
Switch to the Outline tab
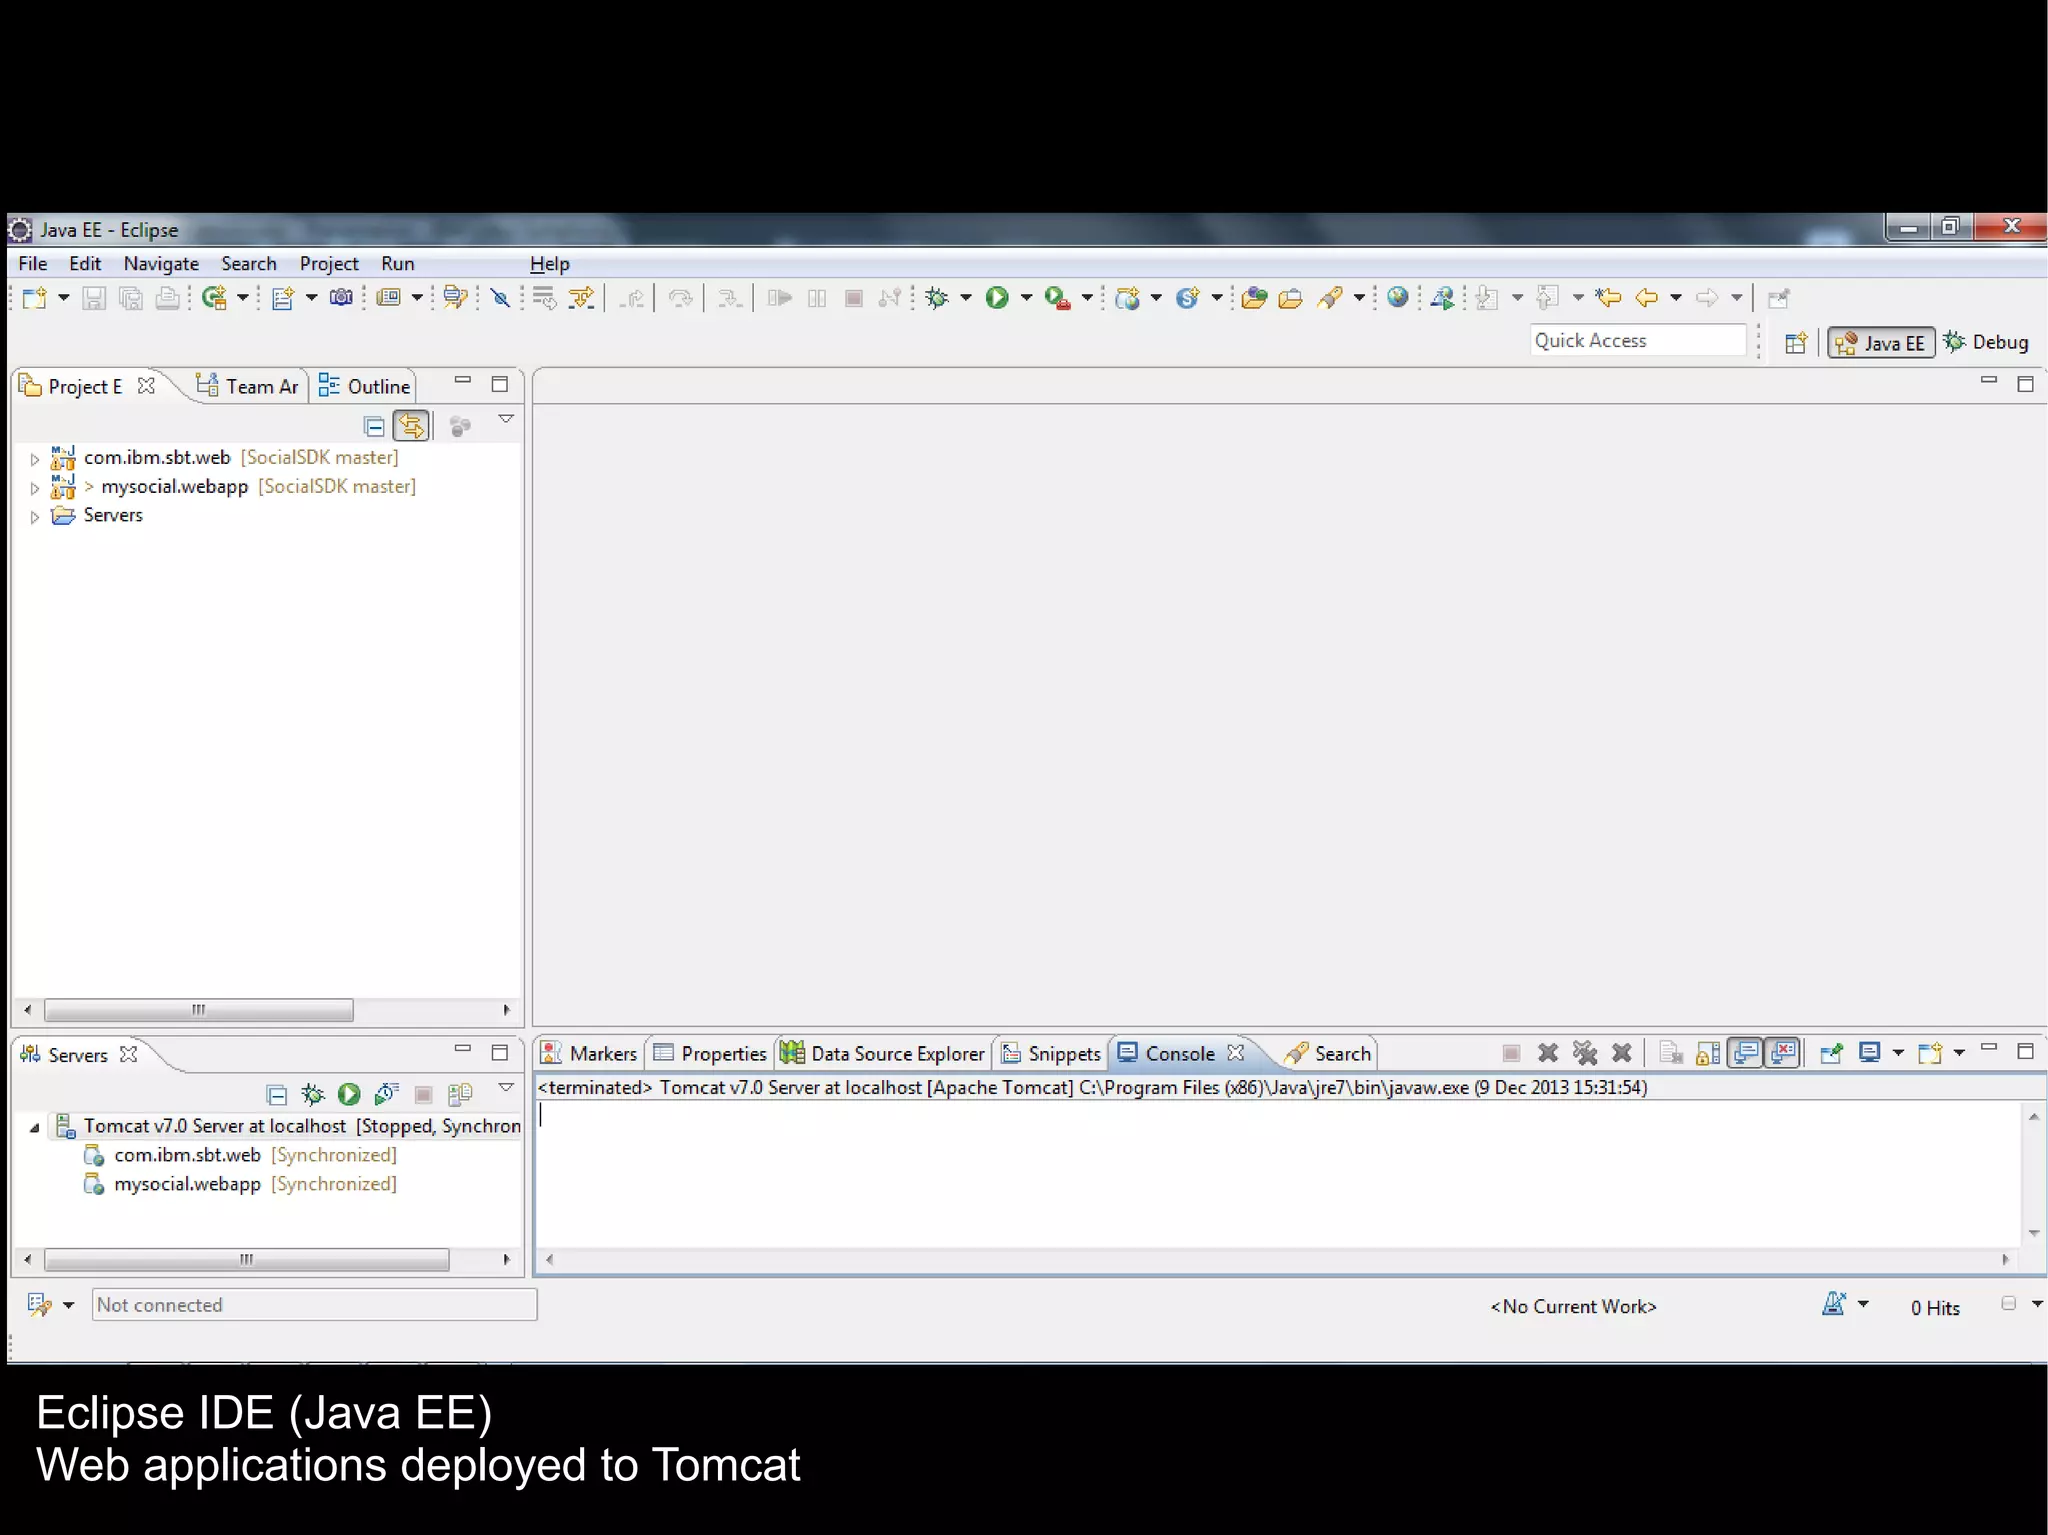(363, 387)
